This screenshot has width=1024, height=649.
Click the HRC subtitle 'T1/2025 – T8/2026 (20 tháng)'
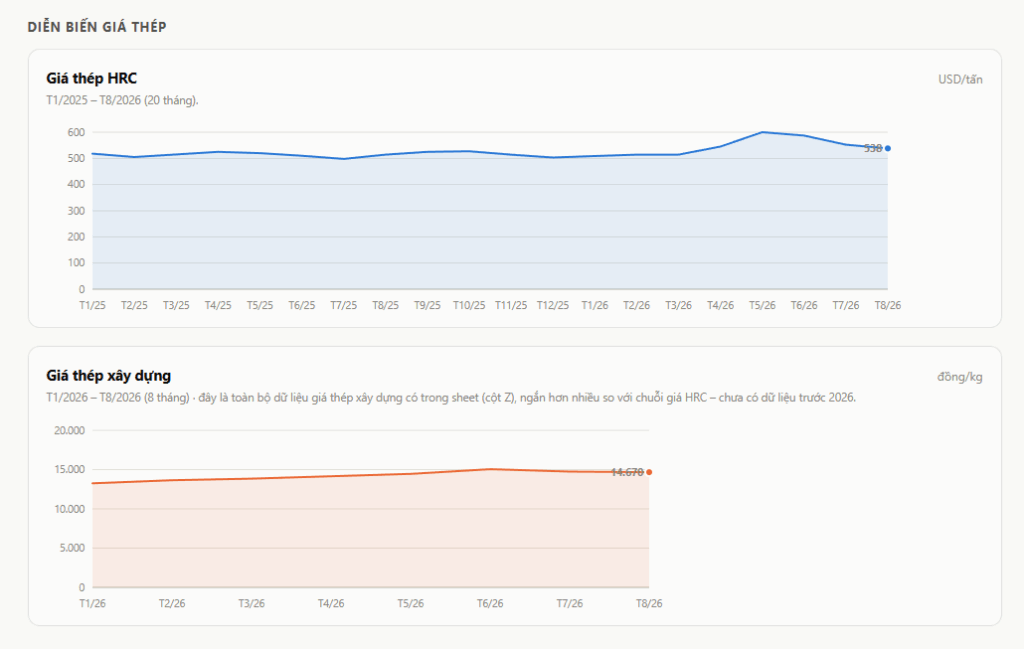[122, 101]
